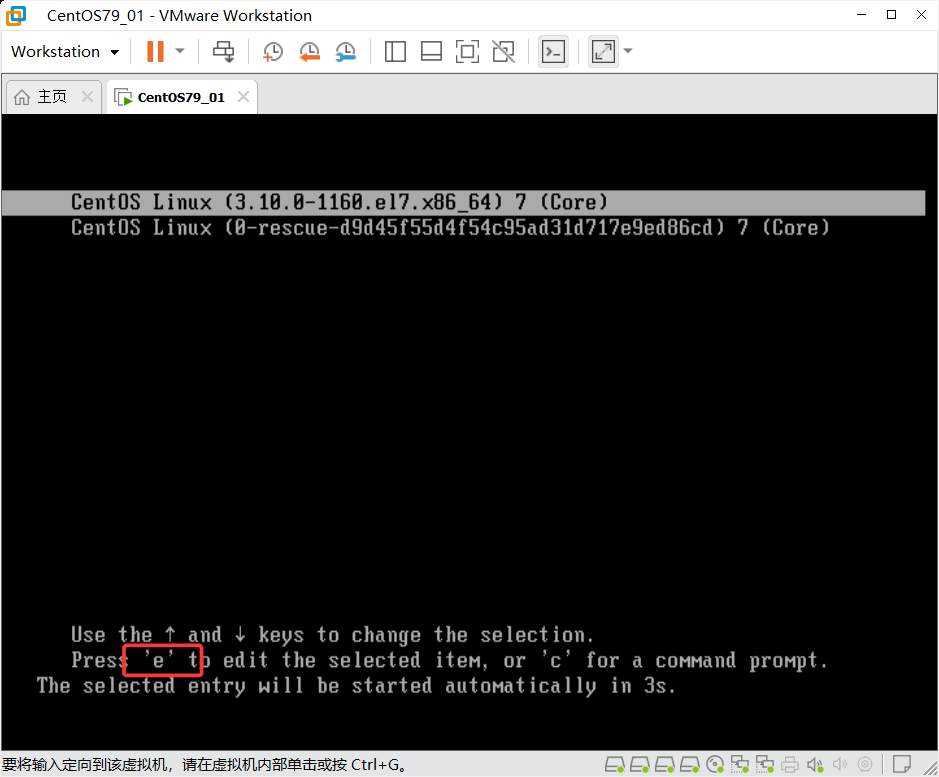
Task: Click the stretch guest display icon
Action: click(x=603, y=52)
